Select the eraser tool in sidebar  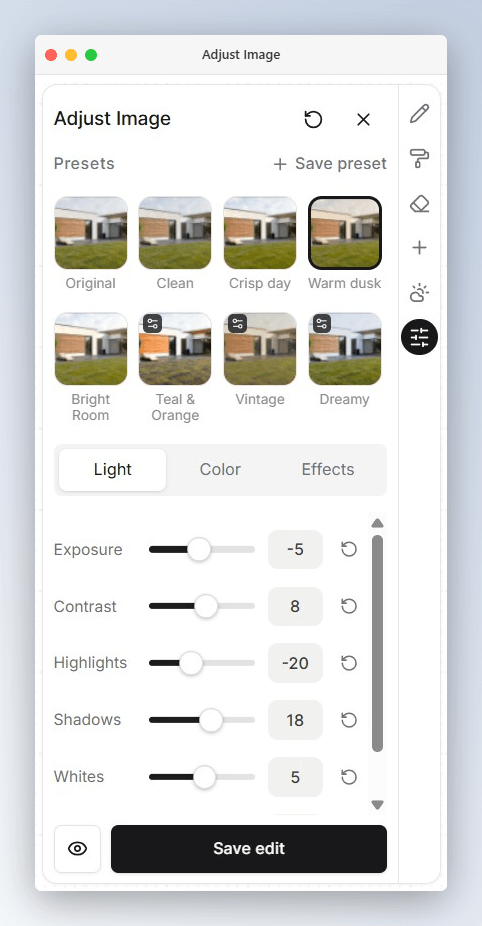point(419,204)
